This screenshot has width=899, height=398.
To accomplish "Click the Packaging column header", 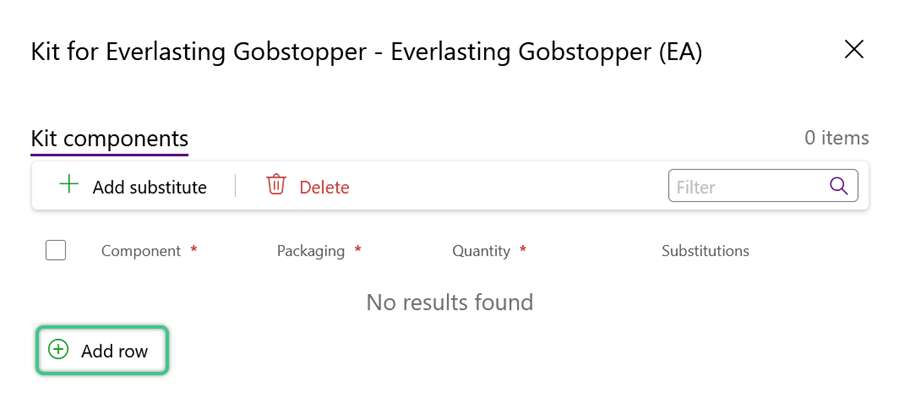I will (311, 251).
